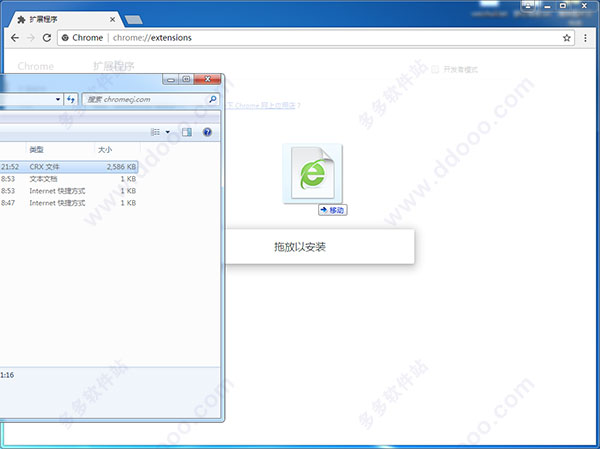
Task: Change Explorer view with the view icon
Action: (x=155, y=132)
